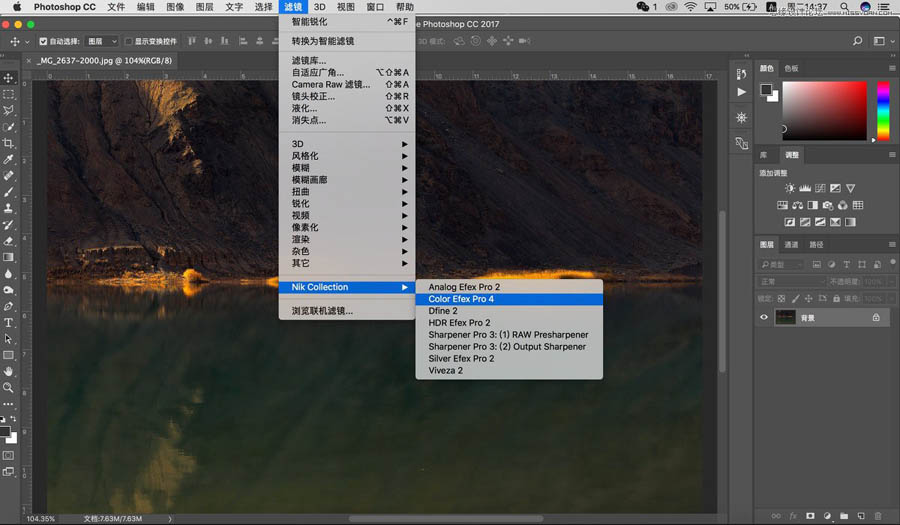This screenshot has height=525, width=900.
Task: Select the Type tool
Action: click(8, 323)
